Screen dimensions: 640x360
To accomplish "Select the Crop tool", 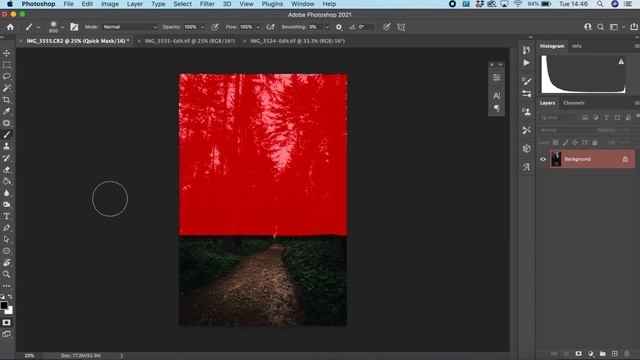I will pyautogui.click(x=7, y=100).
